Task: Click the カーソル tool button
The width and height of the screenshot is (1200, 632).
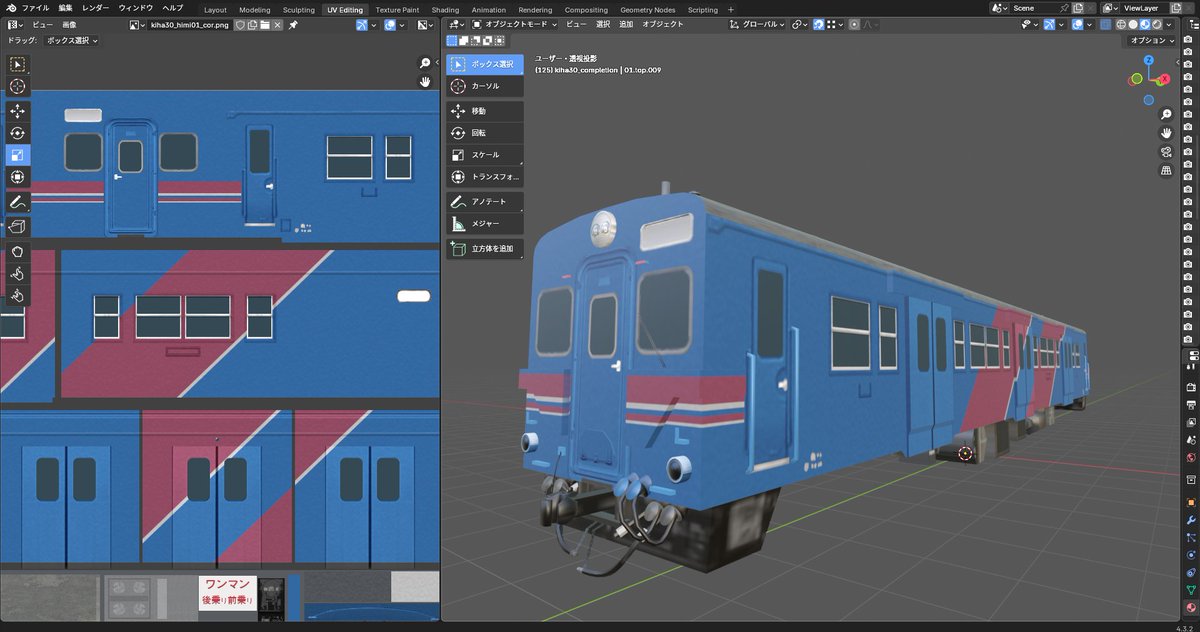Action: 485,86
